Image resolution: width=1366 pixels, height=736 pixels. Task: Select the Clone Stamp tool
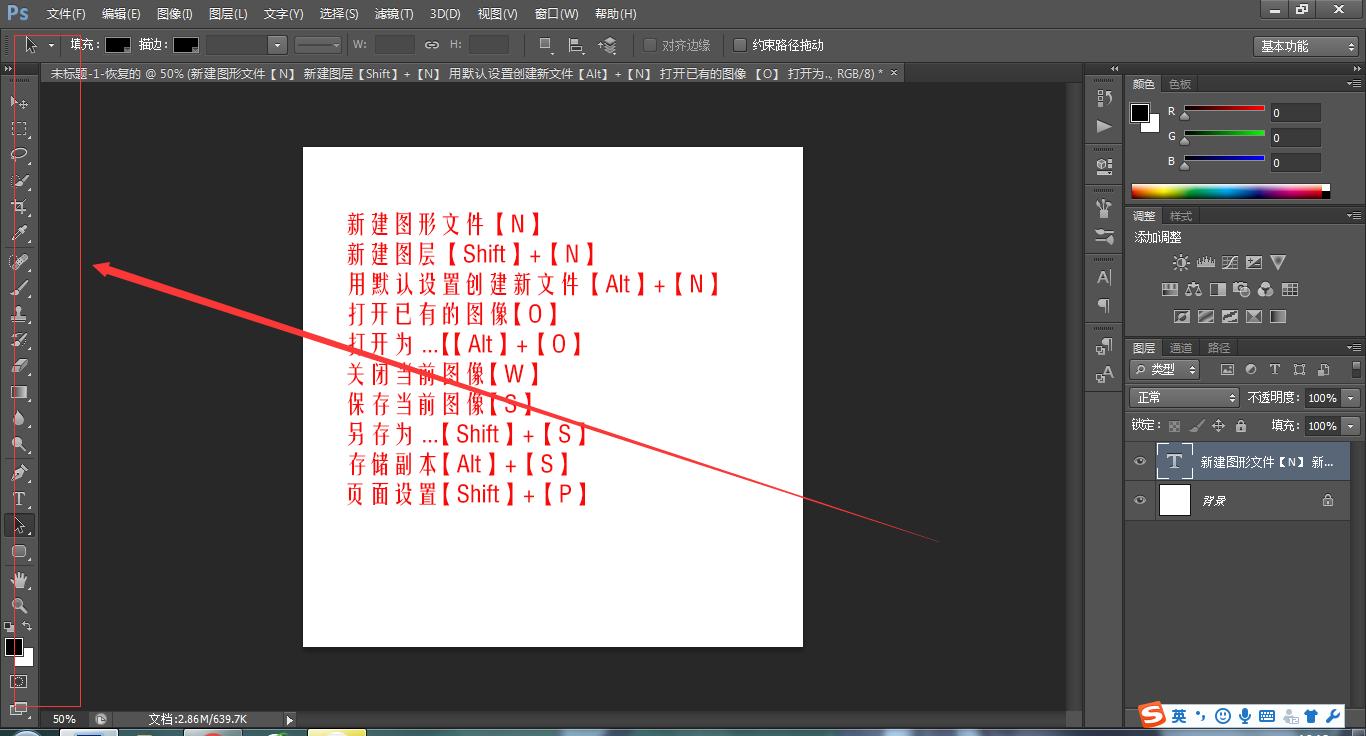[19, 314]
